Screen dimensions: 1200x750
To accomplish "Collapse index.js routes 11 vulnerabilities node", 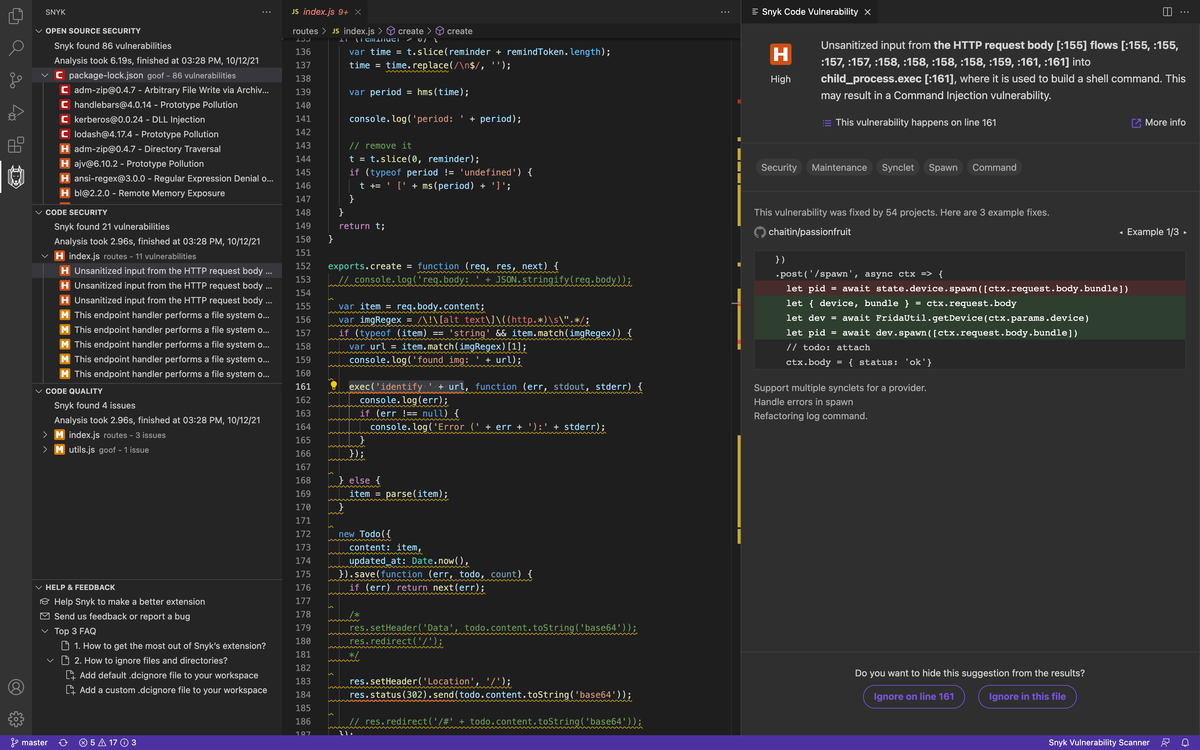I will coord(47,256).
